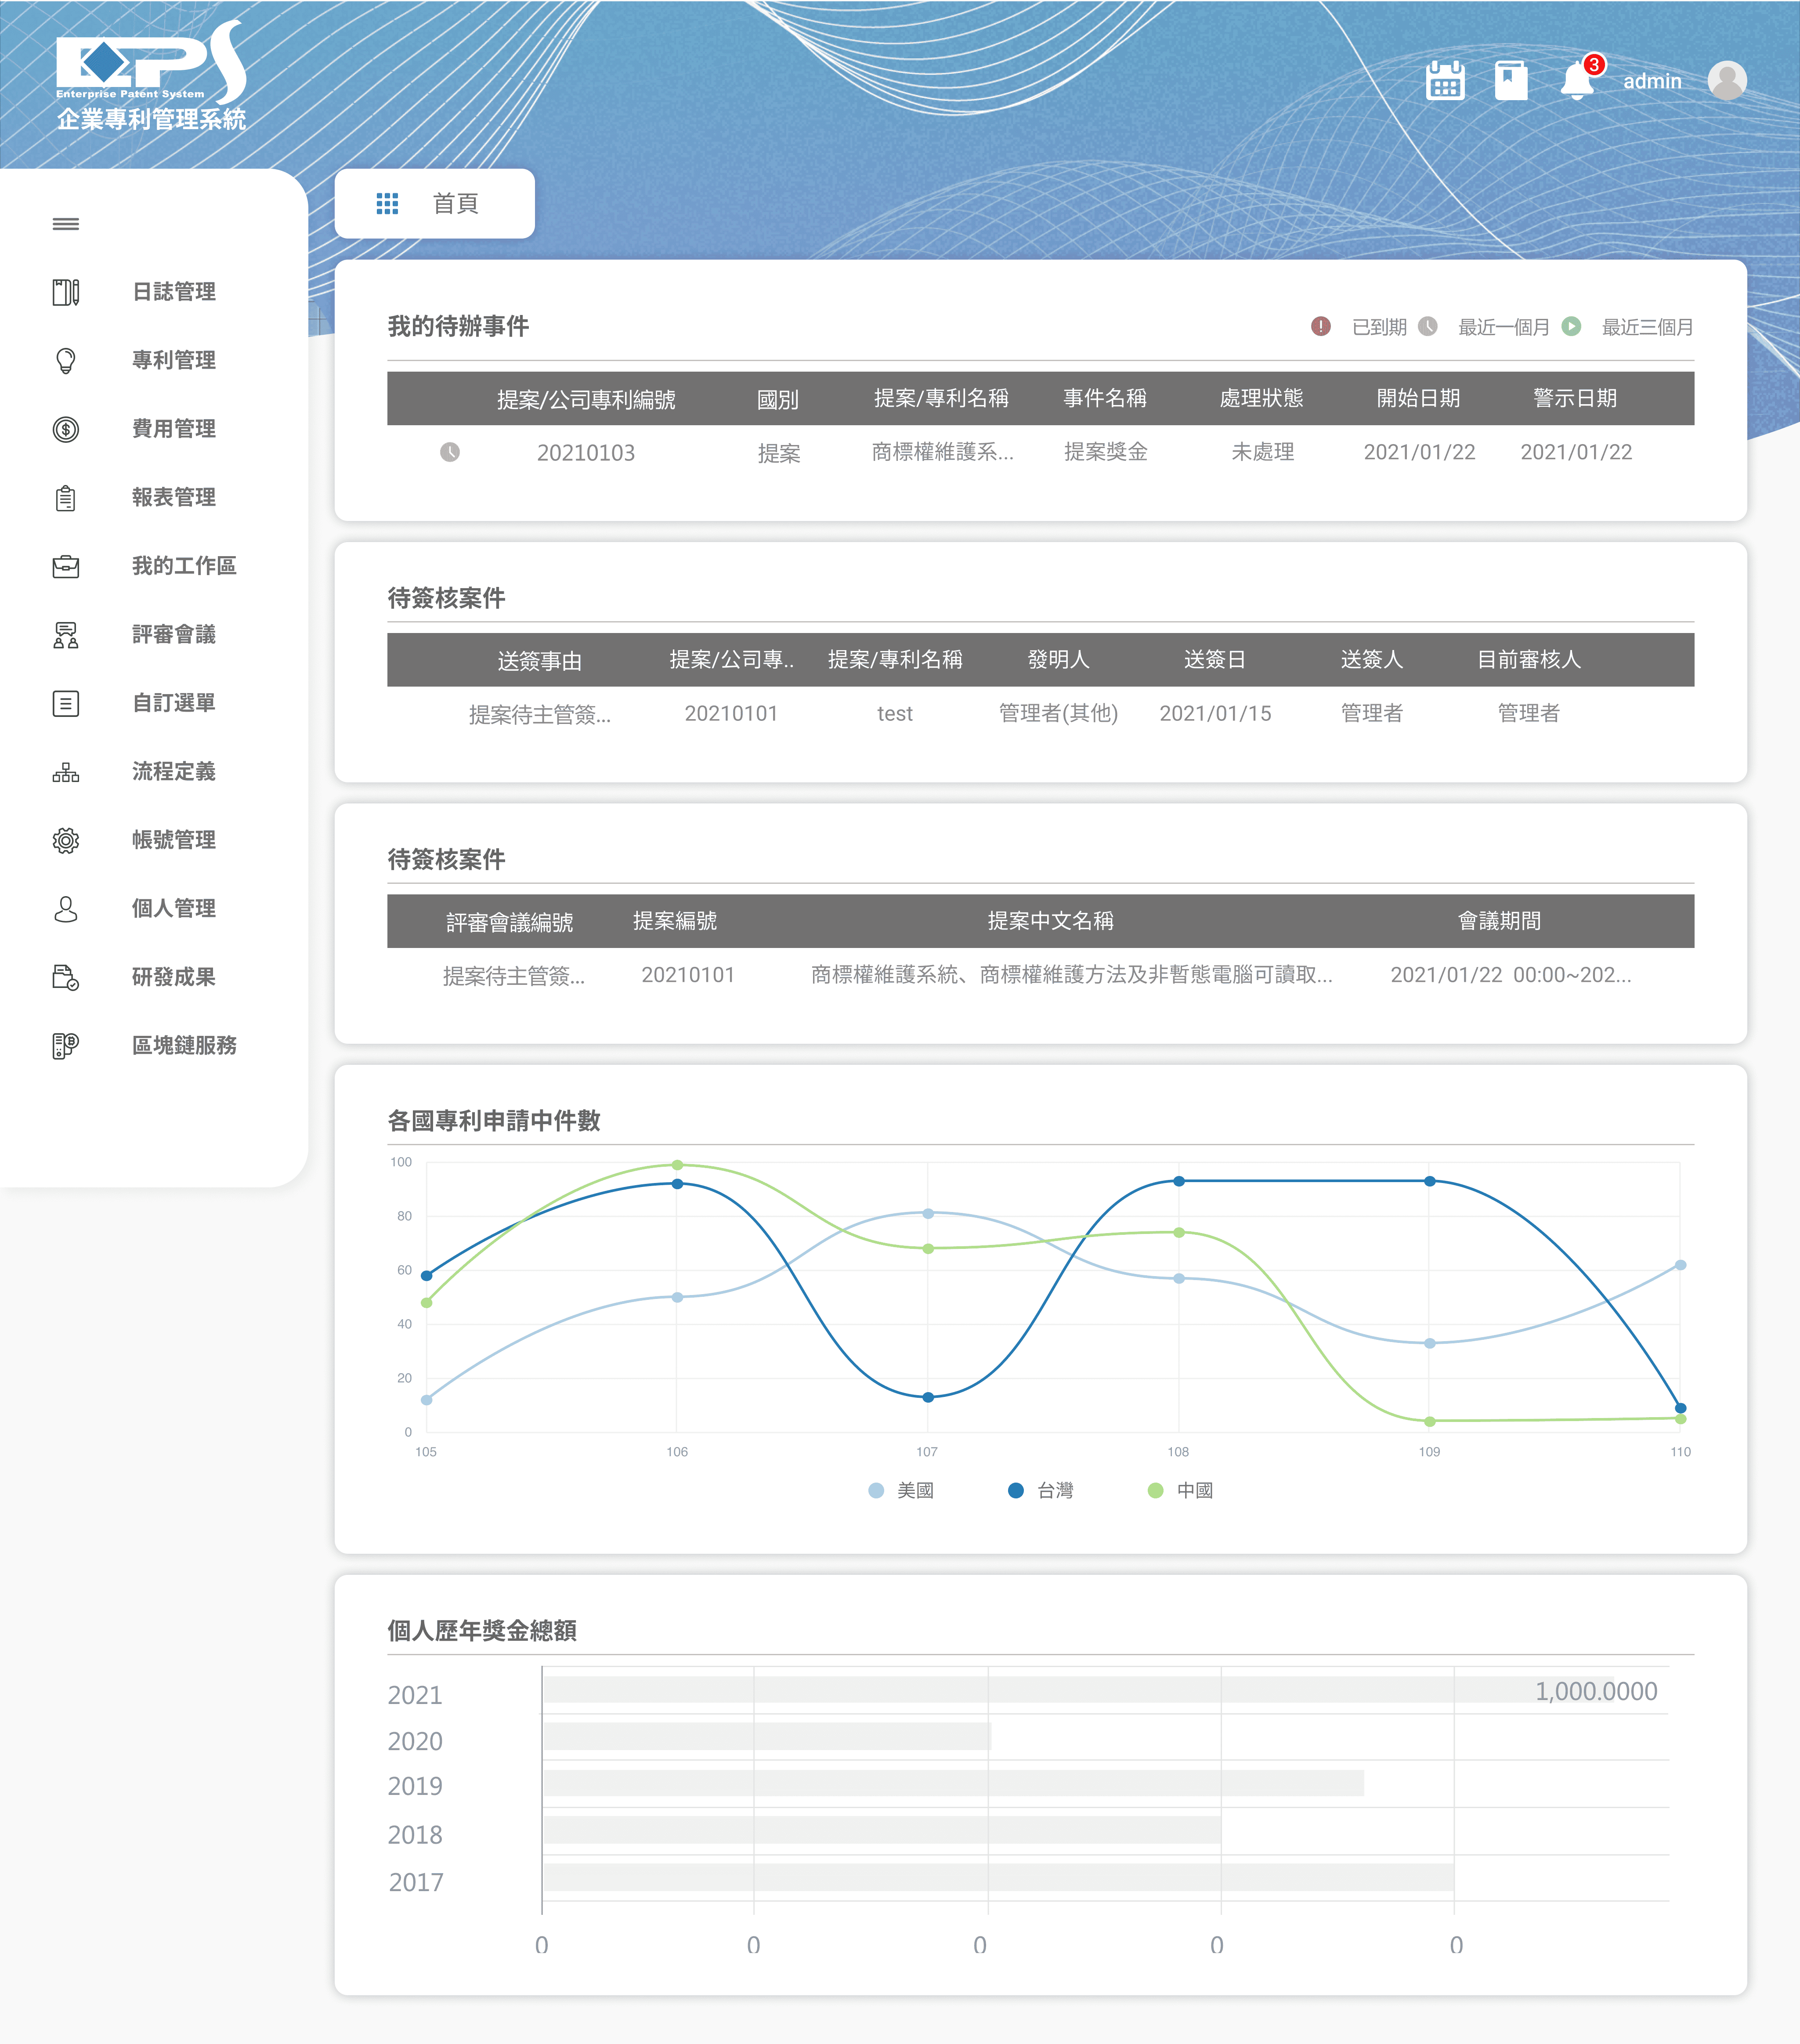
Task: Collapse sidebar with hamburger menu icon
Action: click(66, 223)
